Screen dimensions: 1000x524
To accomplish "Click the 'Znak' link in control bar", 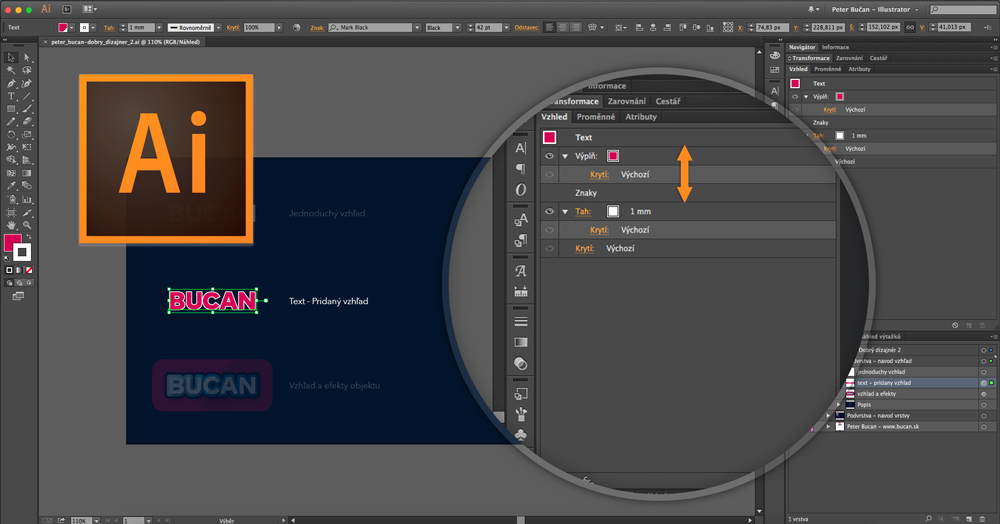I will click(317, 27).
